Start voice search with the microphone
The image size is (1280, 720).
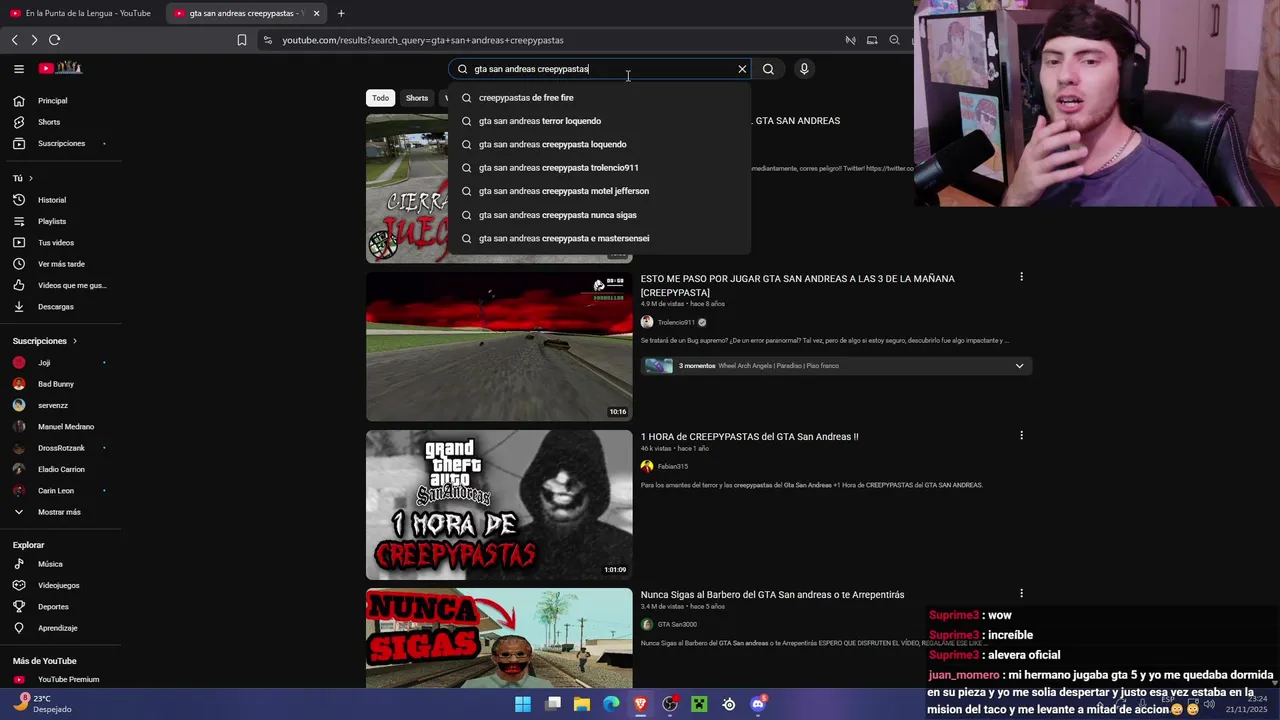coord(804,69)
